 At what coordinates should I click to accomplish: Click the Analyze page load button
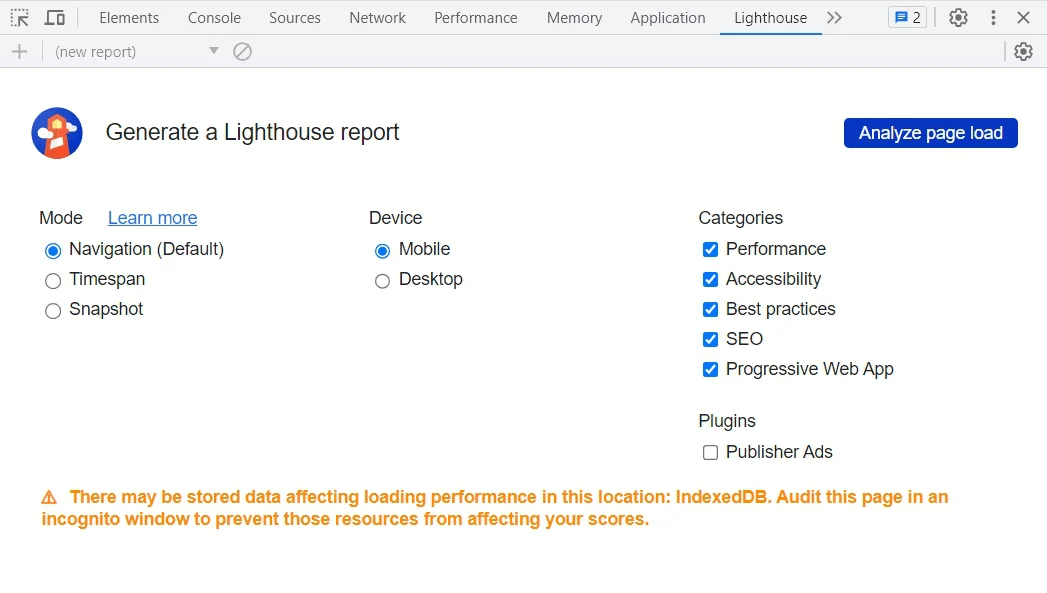[930, 133]
